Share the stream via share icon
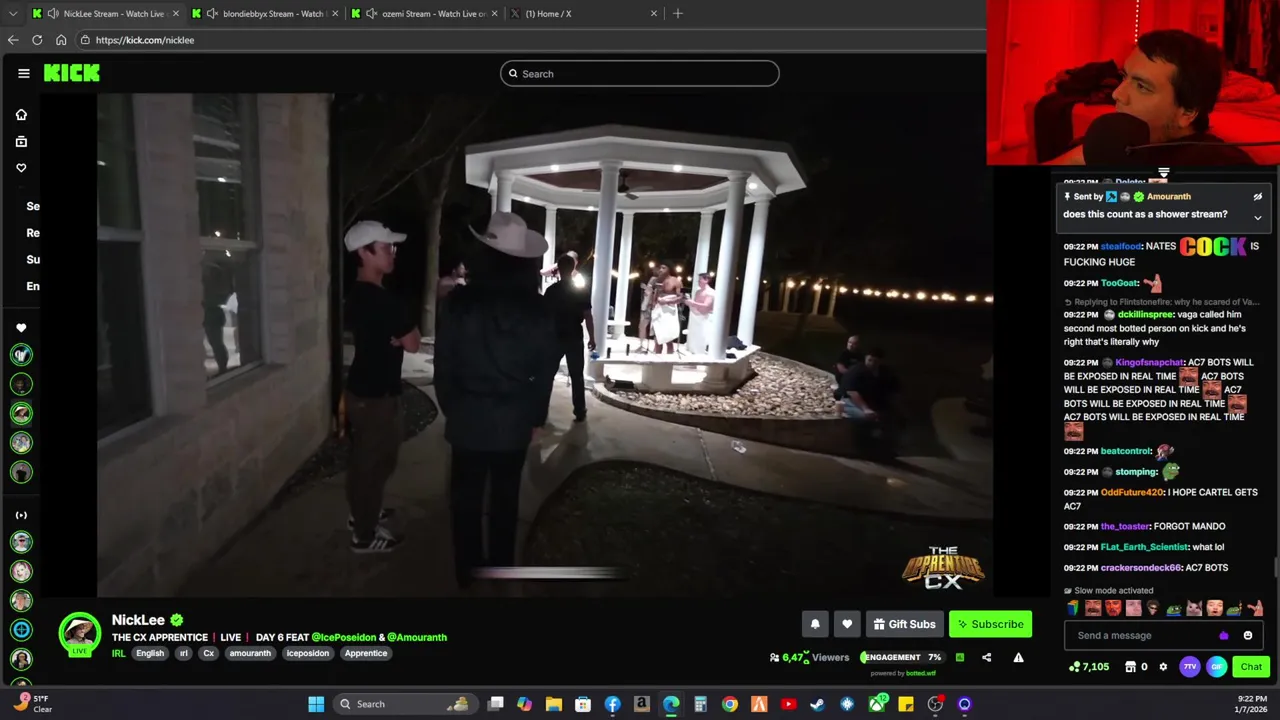Image resolution: width=1280 pixels, height=720 pixels. click(x=986, y=657)
